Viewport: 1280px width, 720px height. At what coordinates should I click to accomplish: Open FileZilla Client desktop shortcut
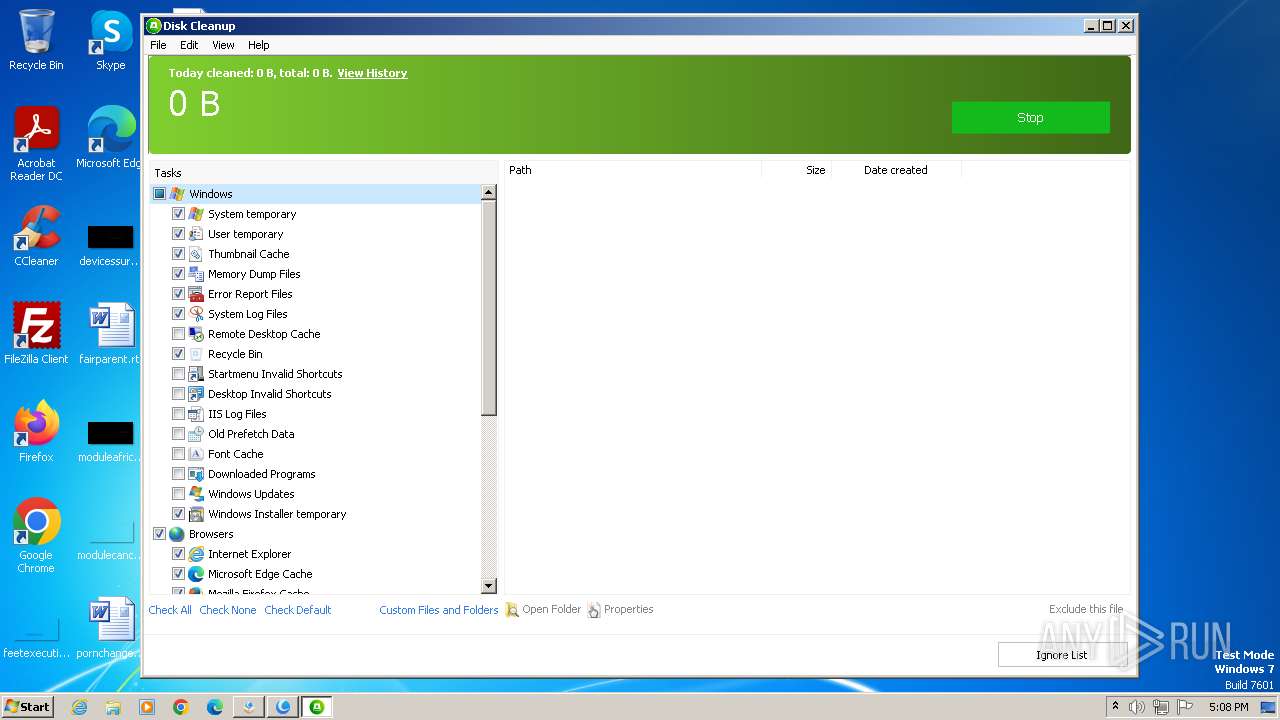36,334
